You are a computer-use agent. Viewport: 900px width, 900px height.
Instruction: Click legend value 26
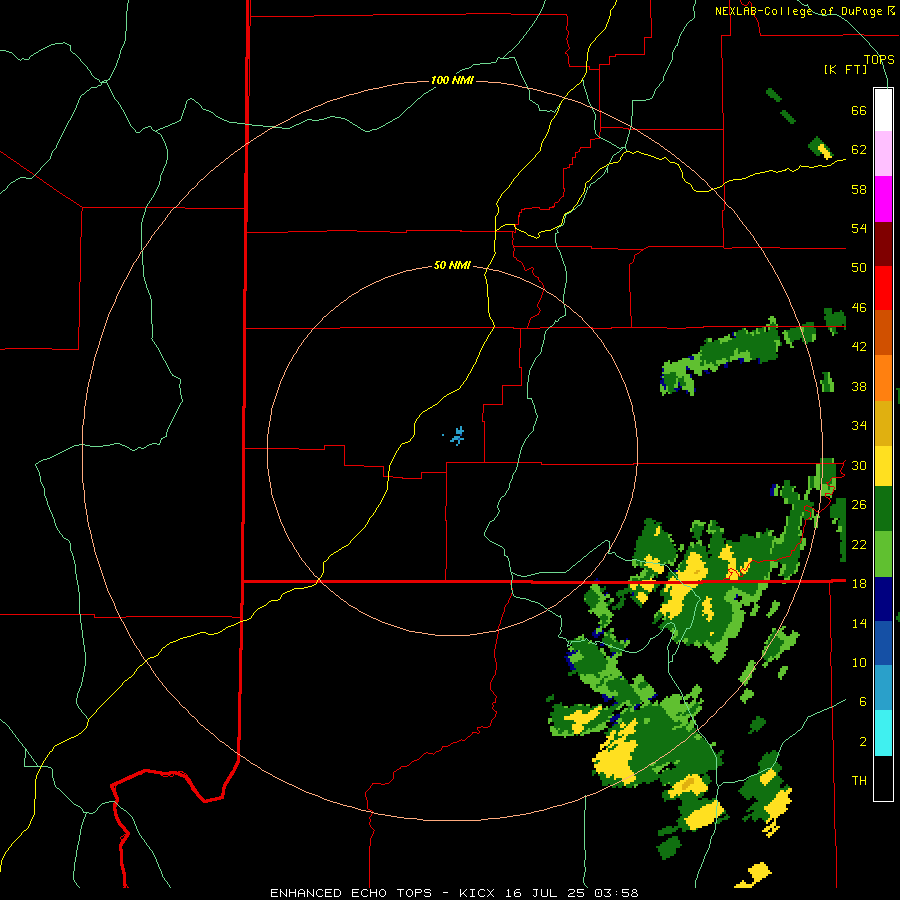click(859, 505)
